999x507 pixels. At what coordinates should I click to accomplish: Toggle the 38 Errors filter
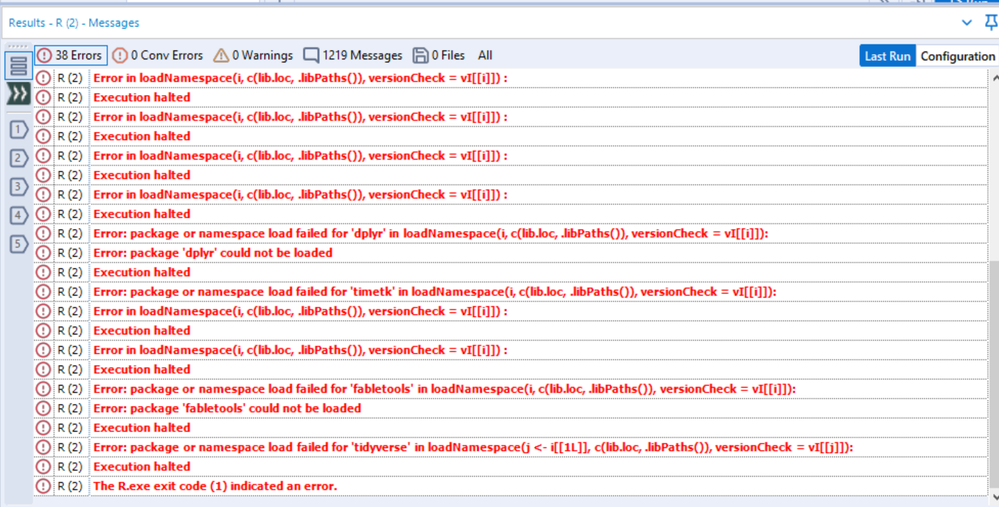click(x=71, y=55)
